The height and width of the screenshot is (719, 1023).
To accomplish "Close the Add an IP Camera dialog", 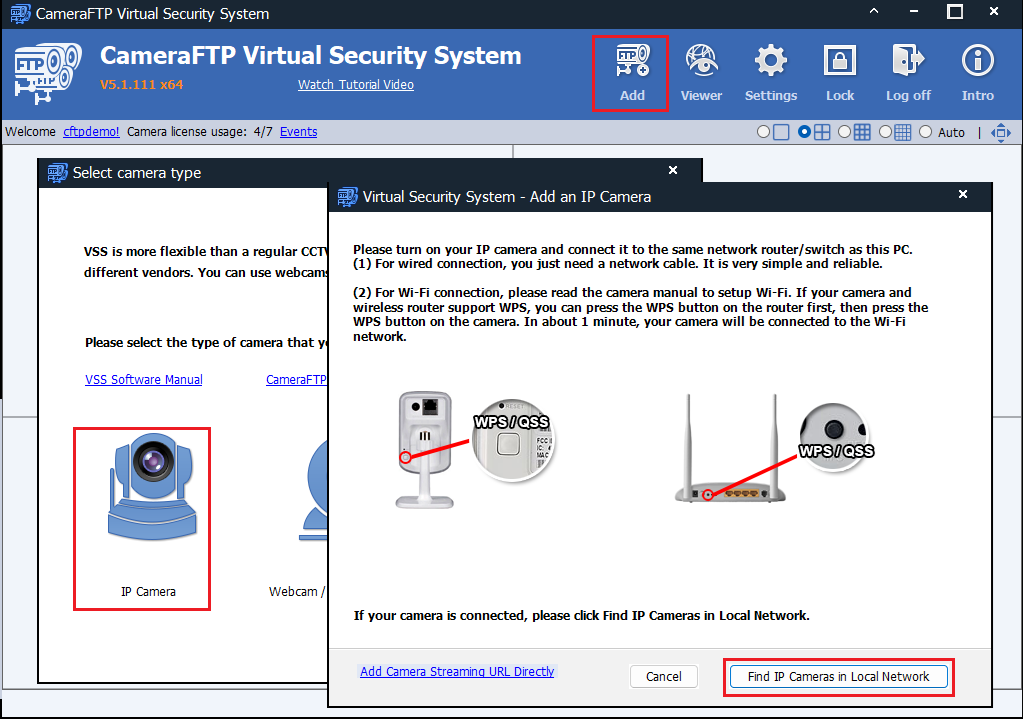I will coord(962,195).
